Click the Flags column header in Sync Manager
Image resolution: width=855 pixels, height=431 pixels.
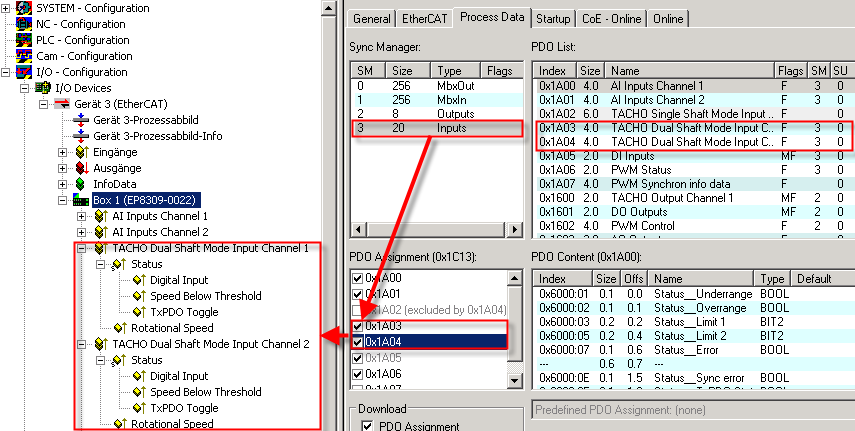pyautogui.click(x=501, y=70)
